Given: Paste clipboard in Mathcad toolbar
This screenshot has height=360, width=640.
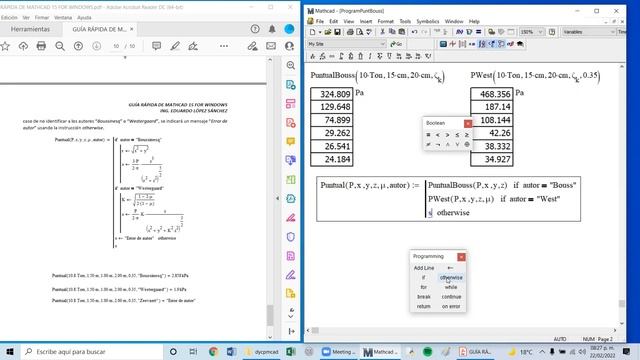Looking at the screenshot, I should [402, 32].
